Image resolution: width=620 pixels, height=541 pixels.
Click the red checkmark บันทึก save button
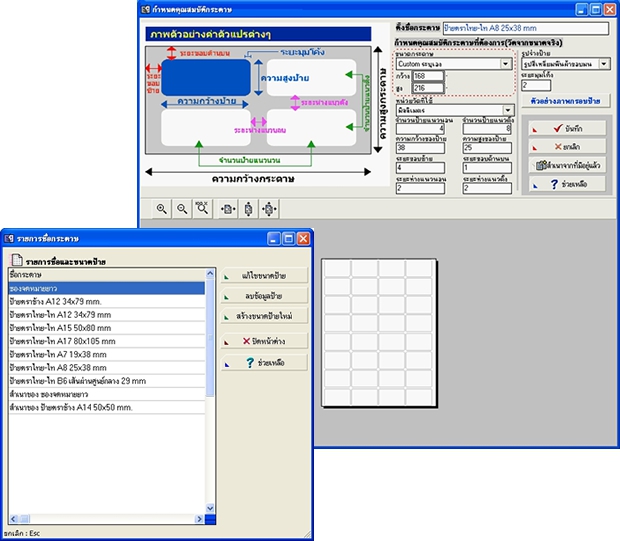pyautogui.click(x=567, y=129)
